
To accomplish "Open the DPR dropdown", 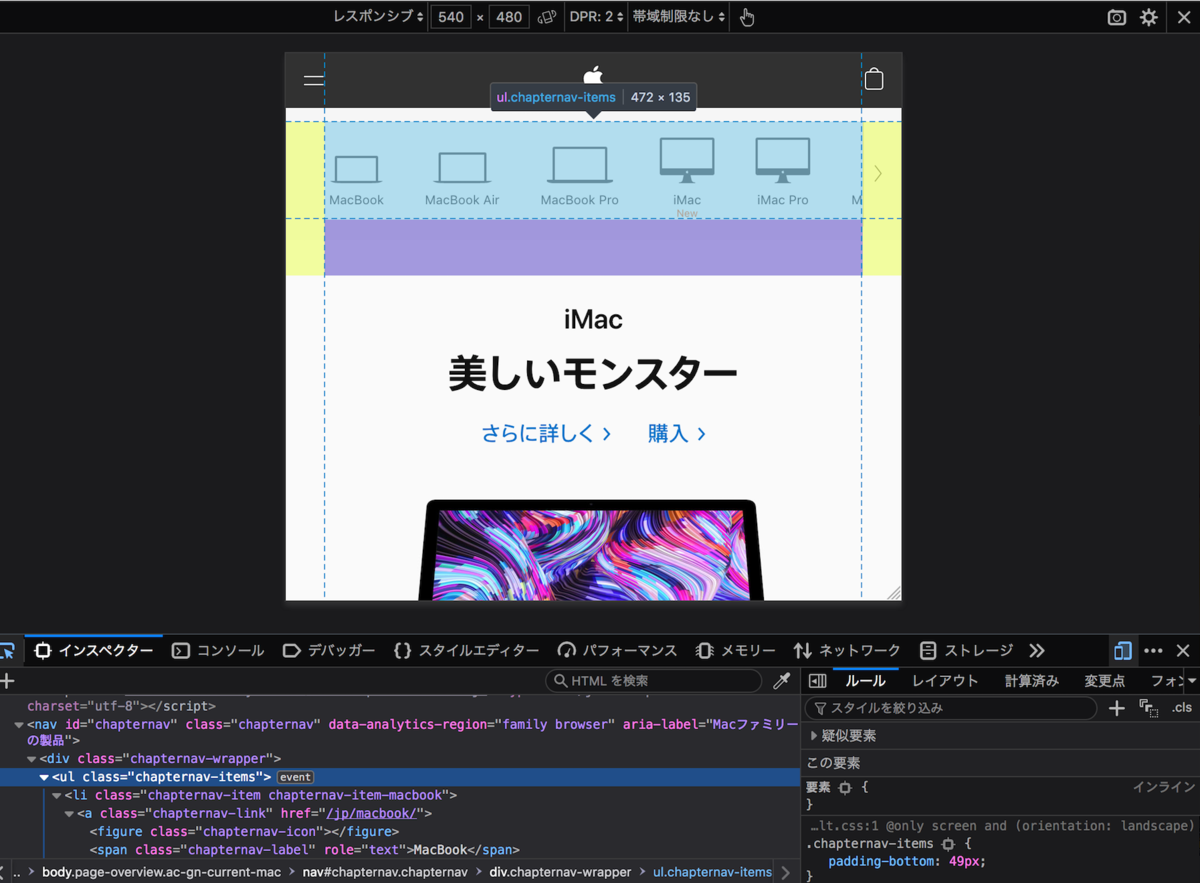I will (x=597, y=17).
